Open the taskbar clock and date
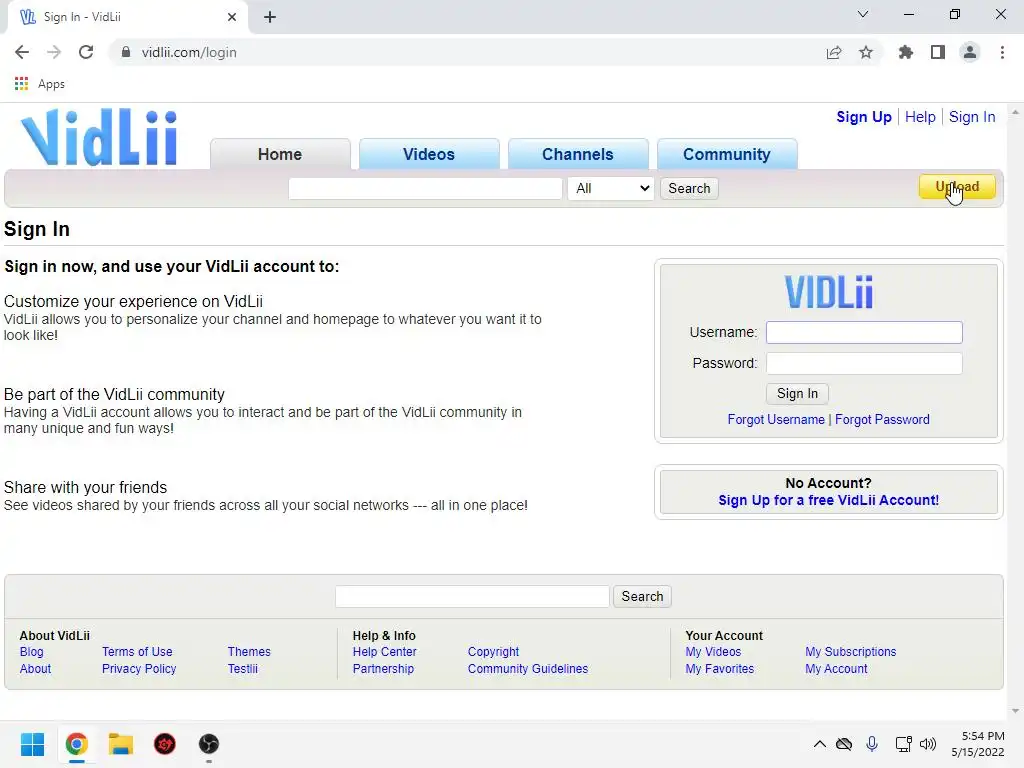The height and width of the screenshot is (768, 1024). (978, 744)
